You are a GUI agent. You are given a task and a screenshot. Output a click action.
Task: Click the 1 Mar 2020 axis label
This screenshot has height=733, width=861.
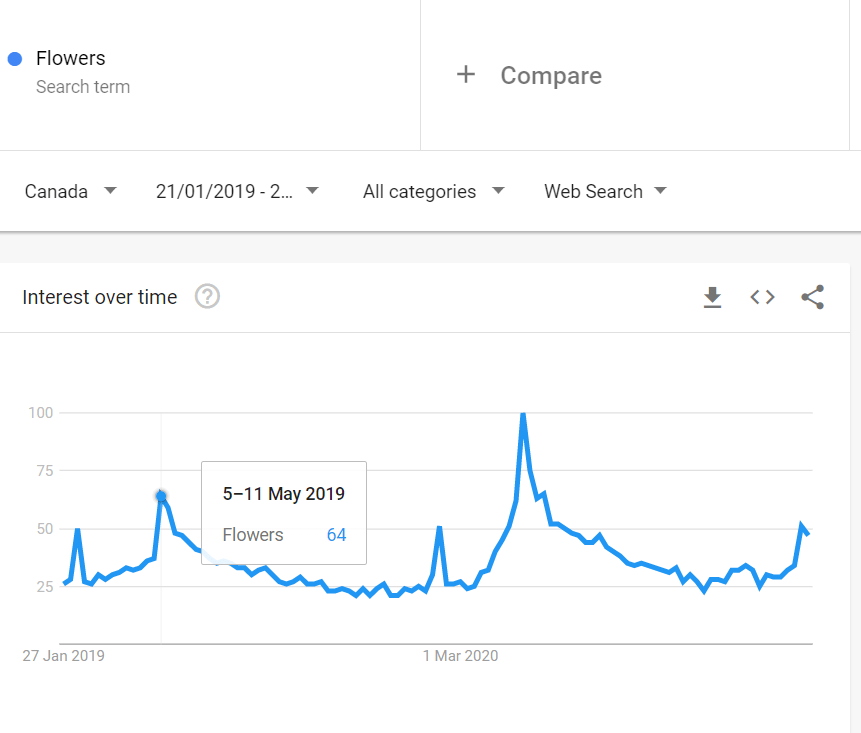pos(460,656)
